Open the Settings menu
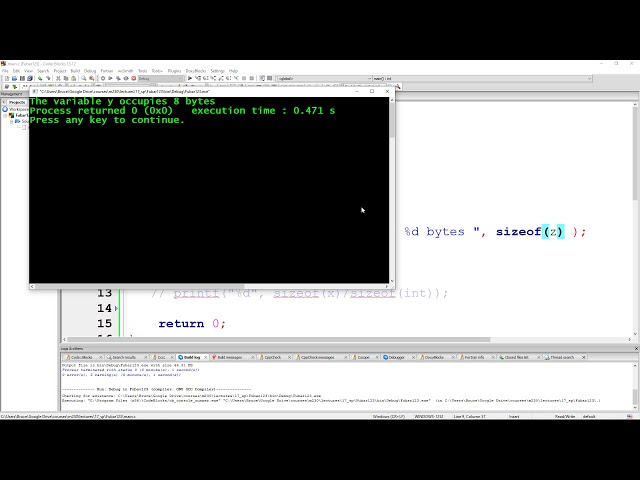Screen dimensions: 640x480 (218, 71)
